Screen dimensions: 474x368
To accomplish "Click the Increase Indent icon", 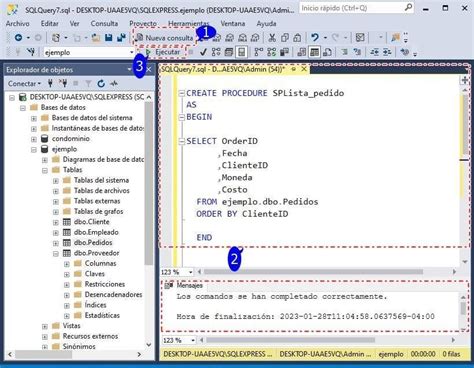I will 387,52.
